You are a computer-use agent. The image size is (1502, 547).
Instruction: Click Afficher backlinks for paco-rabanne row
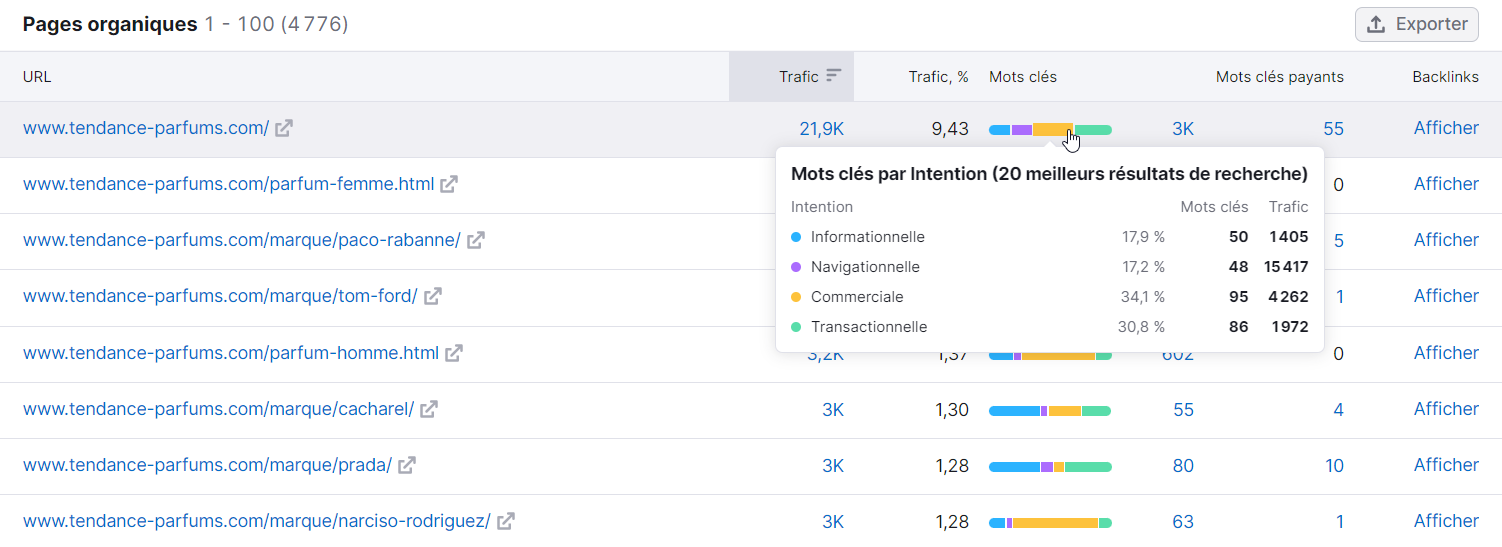pos(1446,240)
